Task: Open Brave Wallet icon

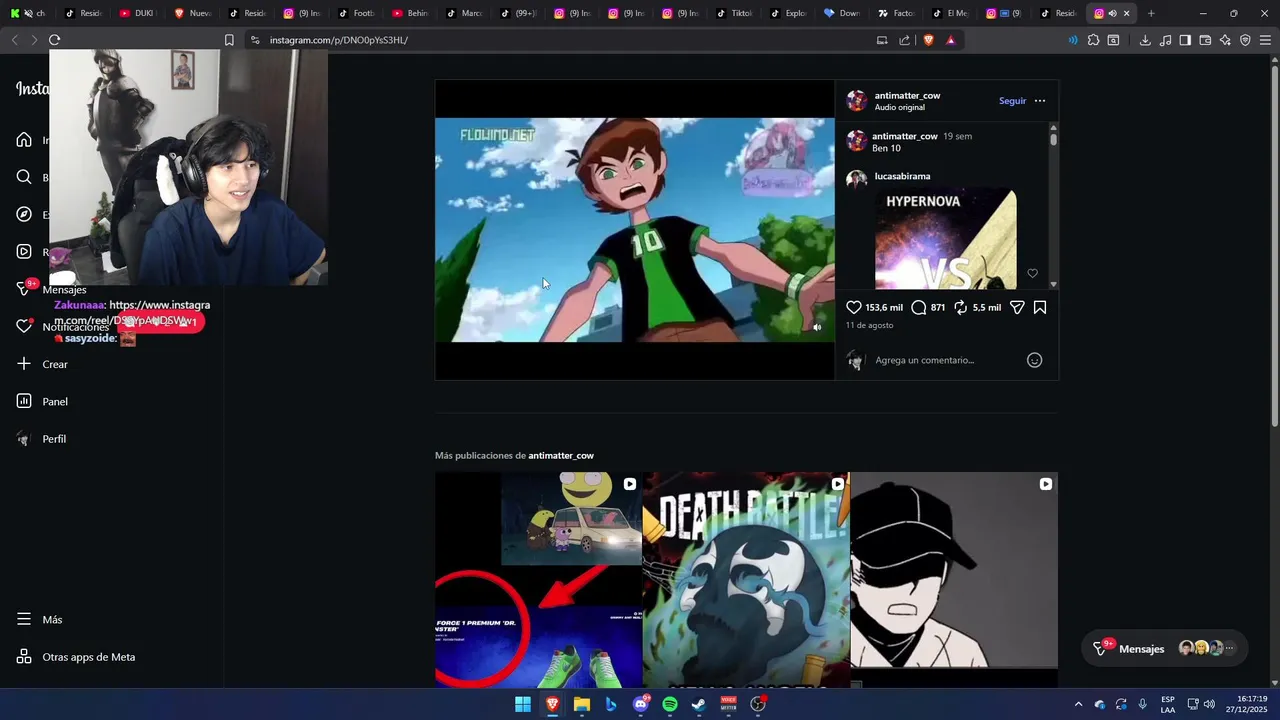Action: 1205,40
